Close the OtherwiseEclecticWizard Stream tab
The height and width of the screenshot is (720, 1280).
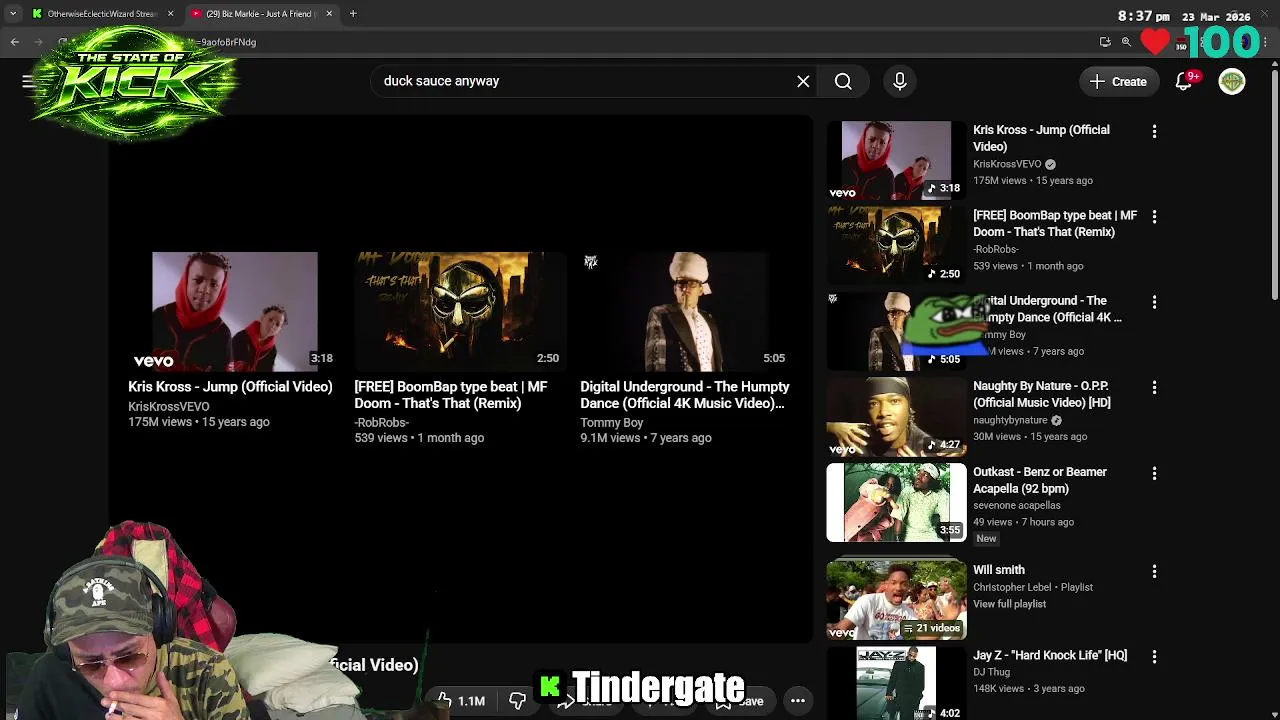[170, 14]
